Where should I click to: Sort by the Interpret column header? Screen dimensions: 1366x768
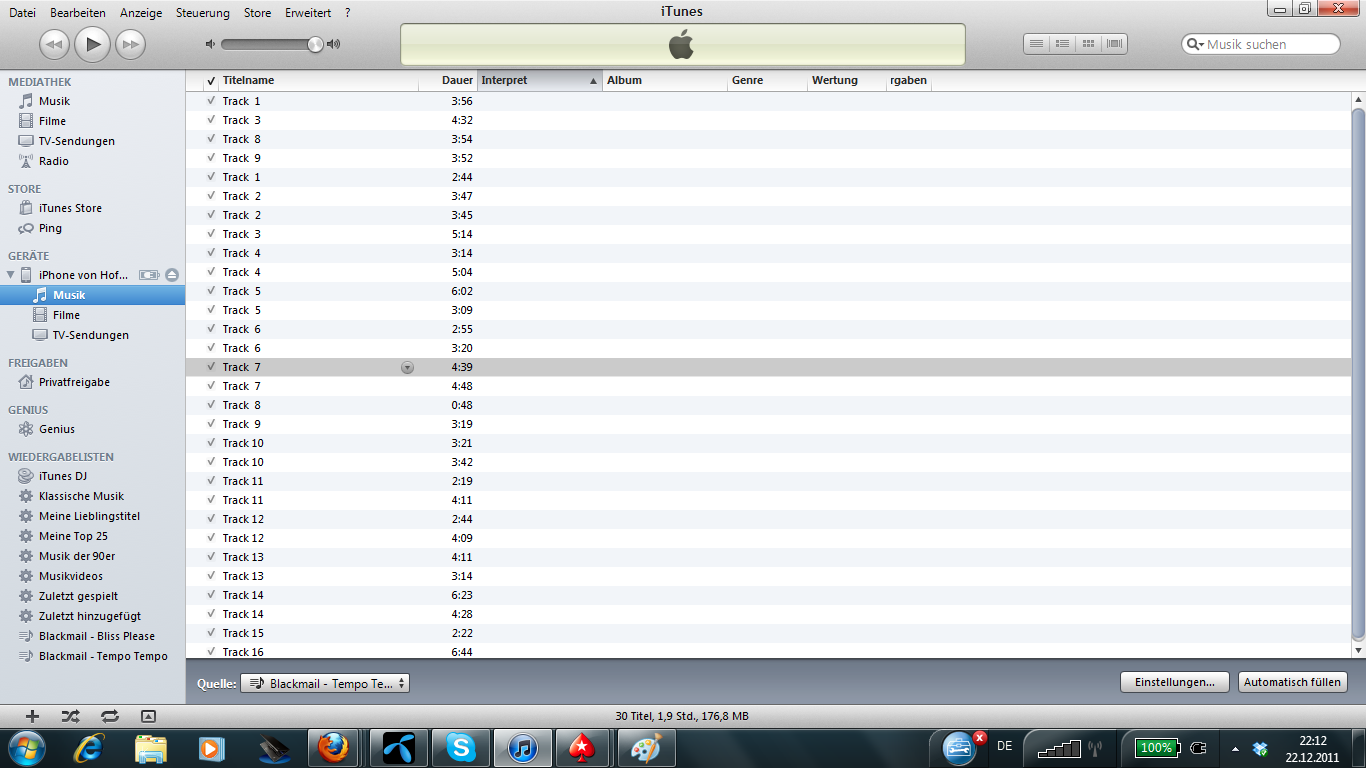point(539,81)
